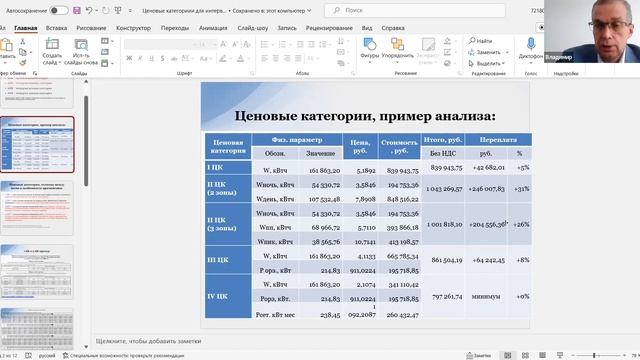
Task: Click Заменить replace button
Action: 484,52
